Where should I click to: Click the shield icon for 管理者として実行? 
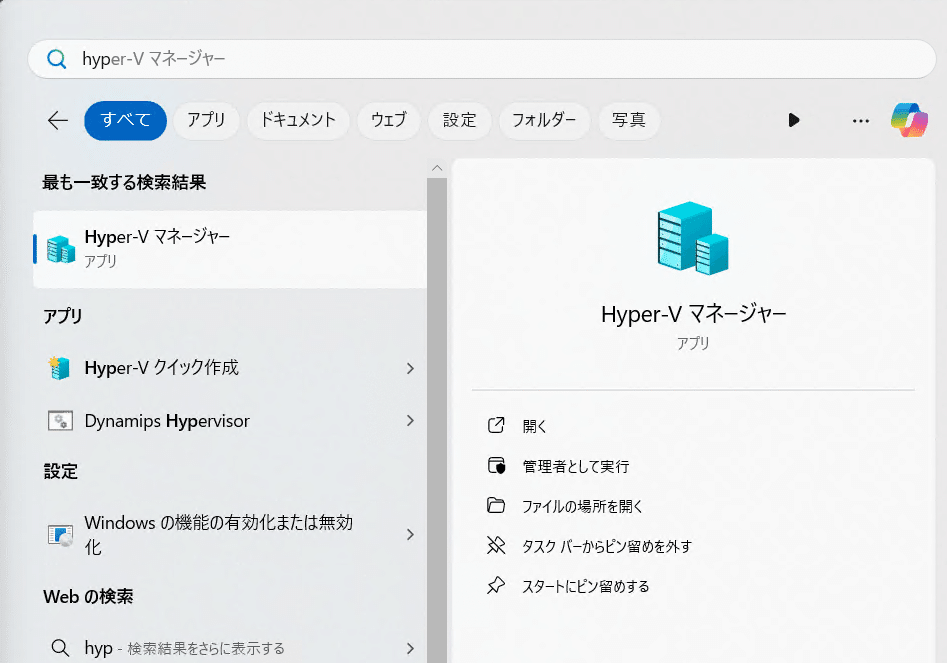point(496,466)
